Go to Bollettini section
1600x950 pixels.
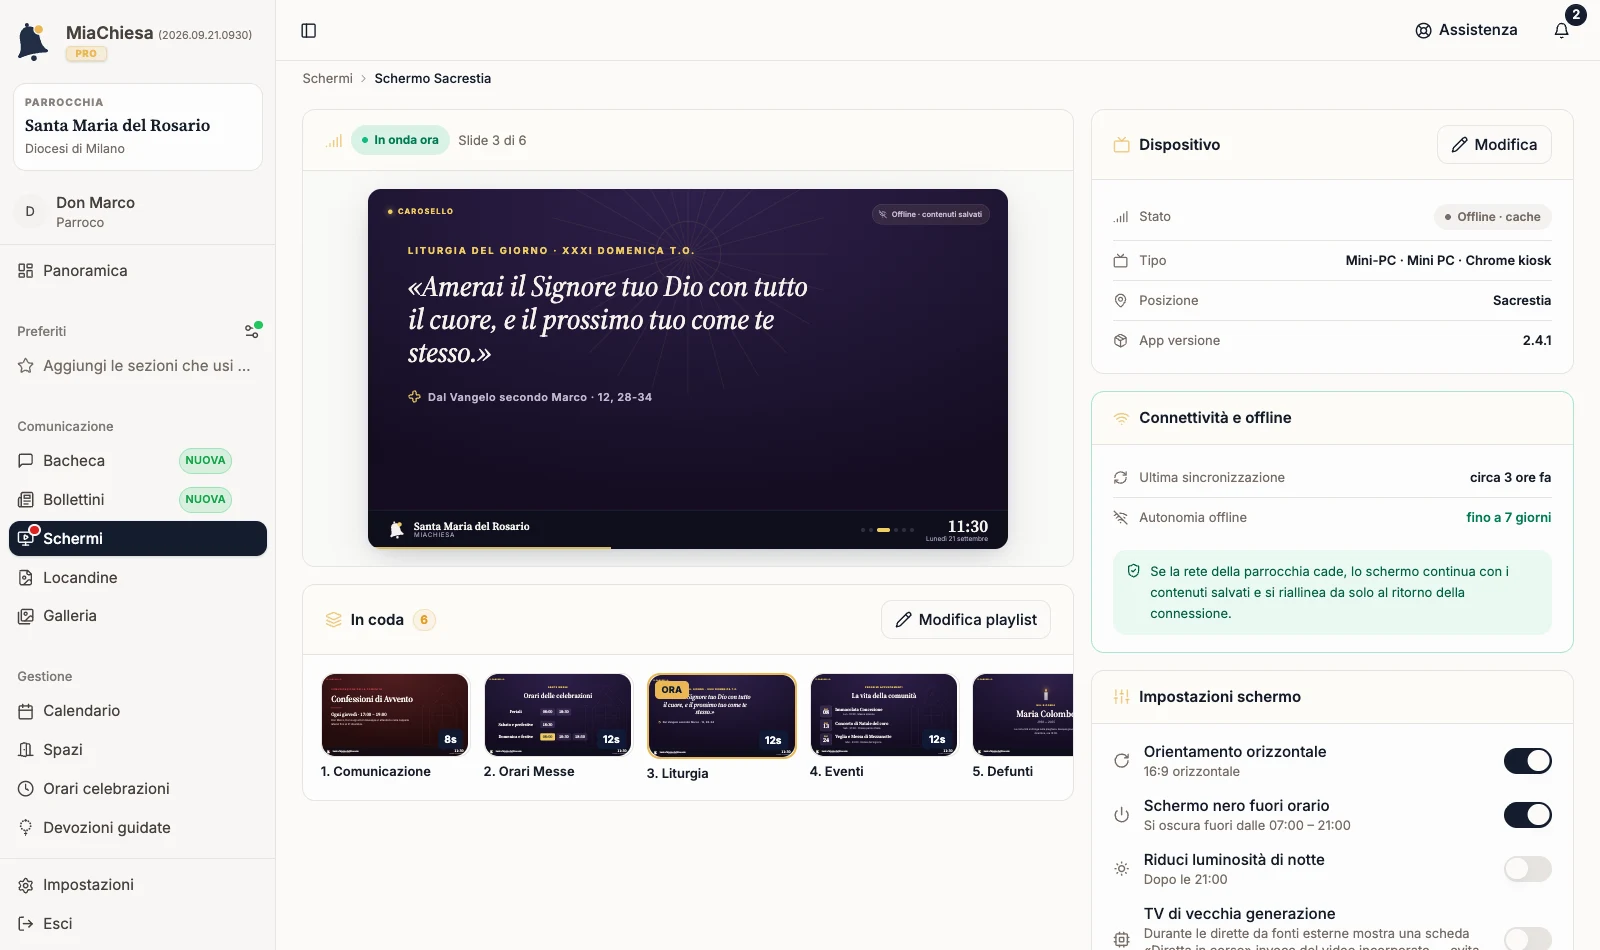pyautogui.click(x=138, y=500)
